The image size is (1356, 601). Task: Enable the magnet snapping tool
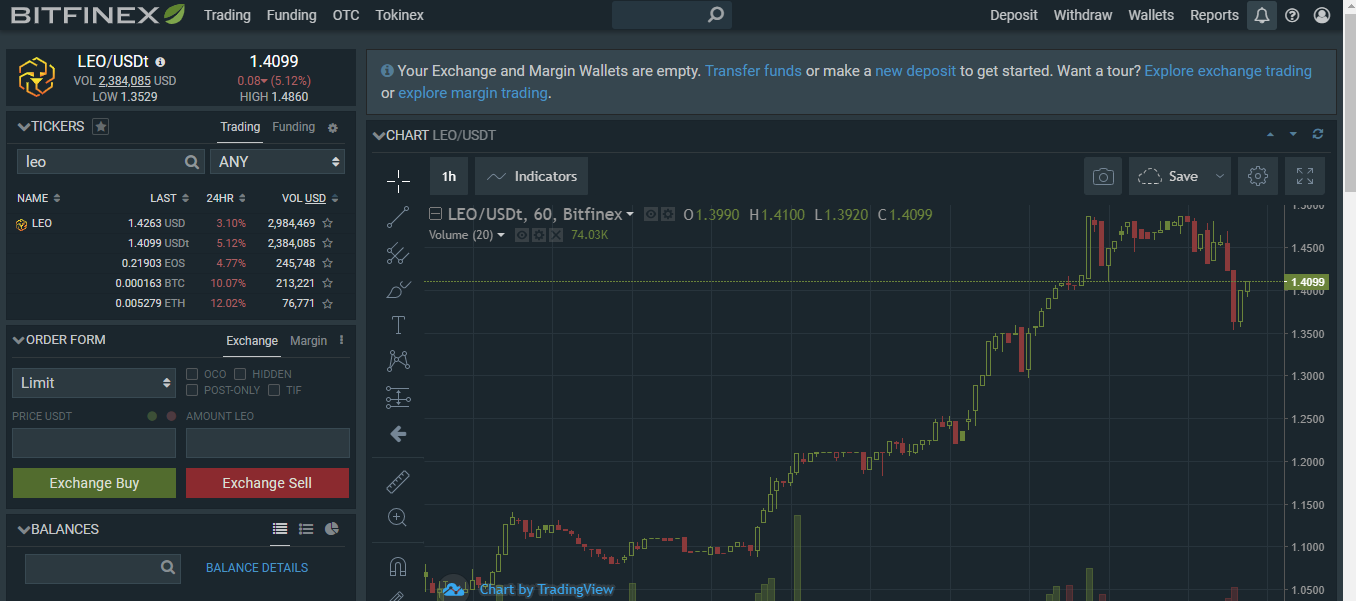[397, 565]
